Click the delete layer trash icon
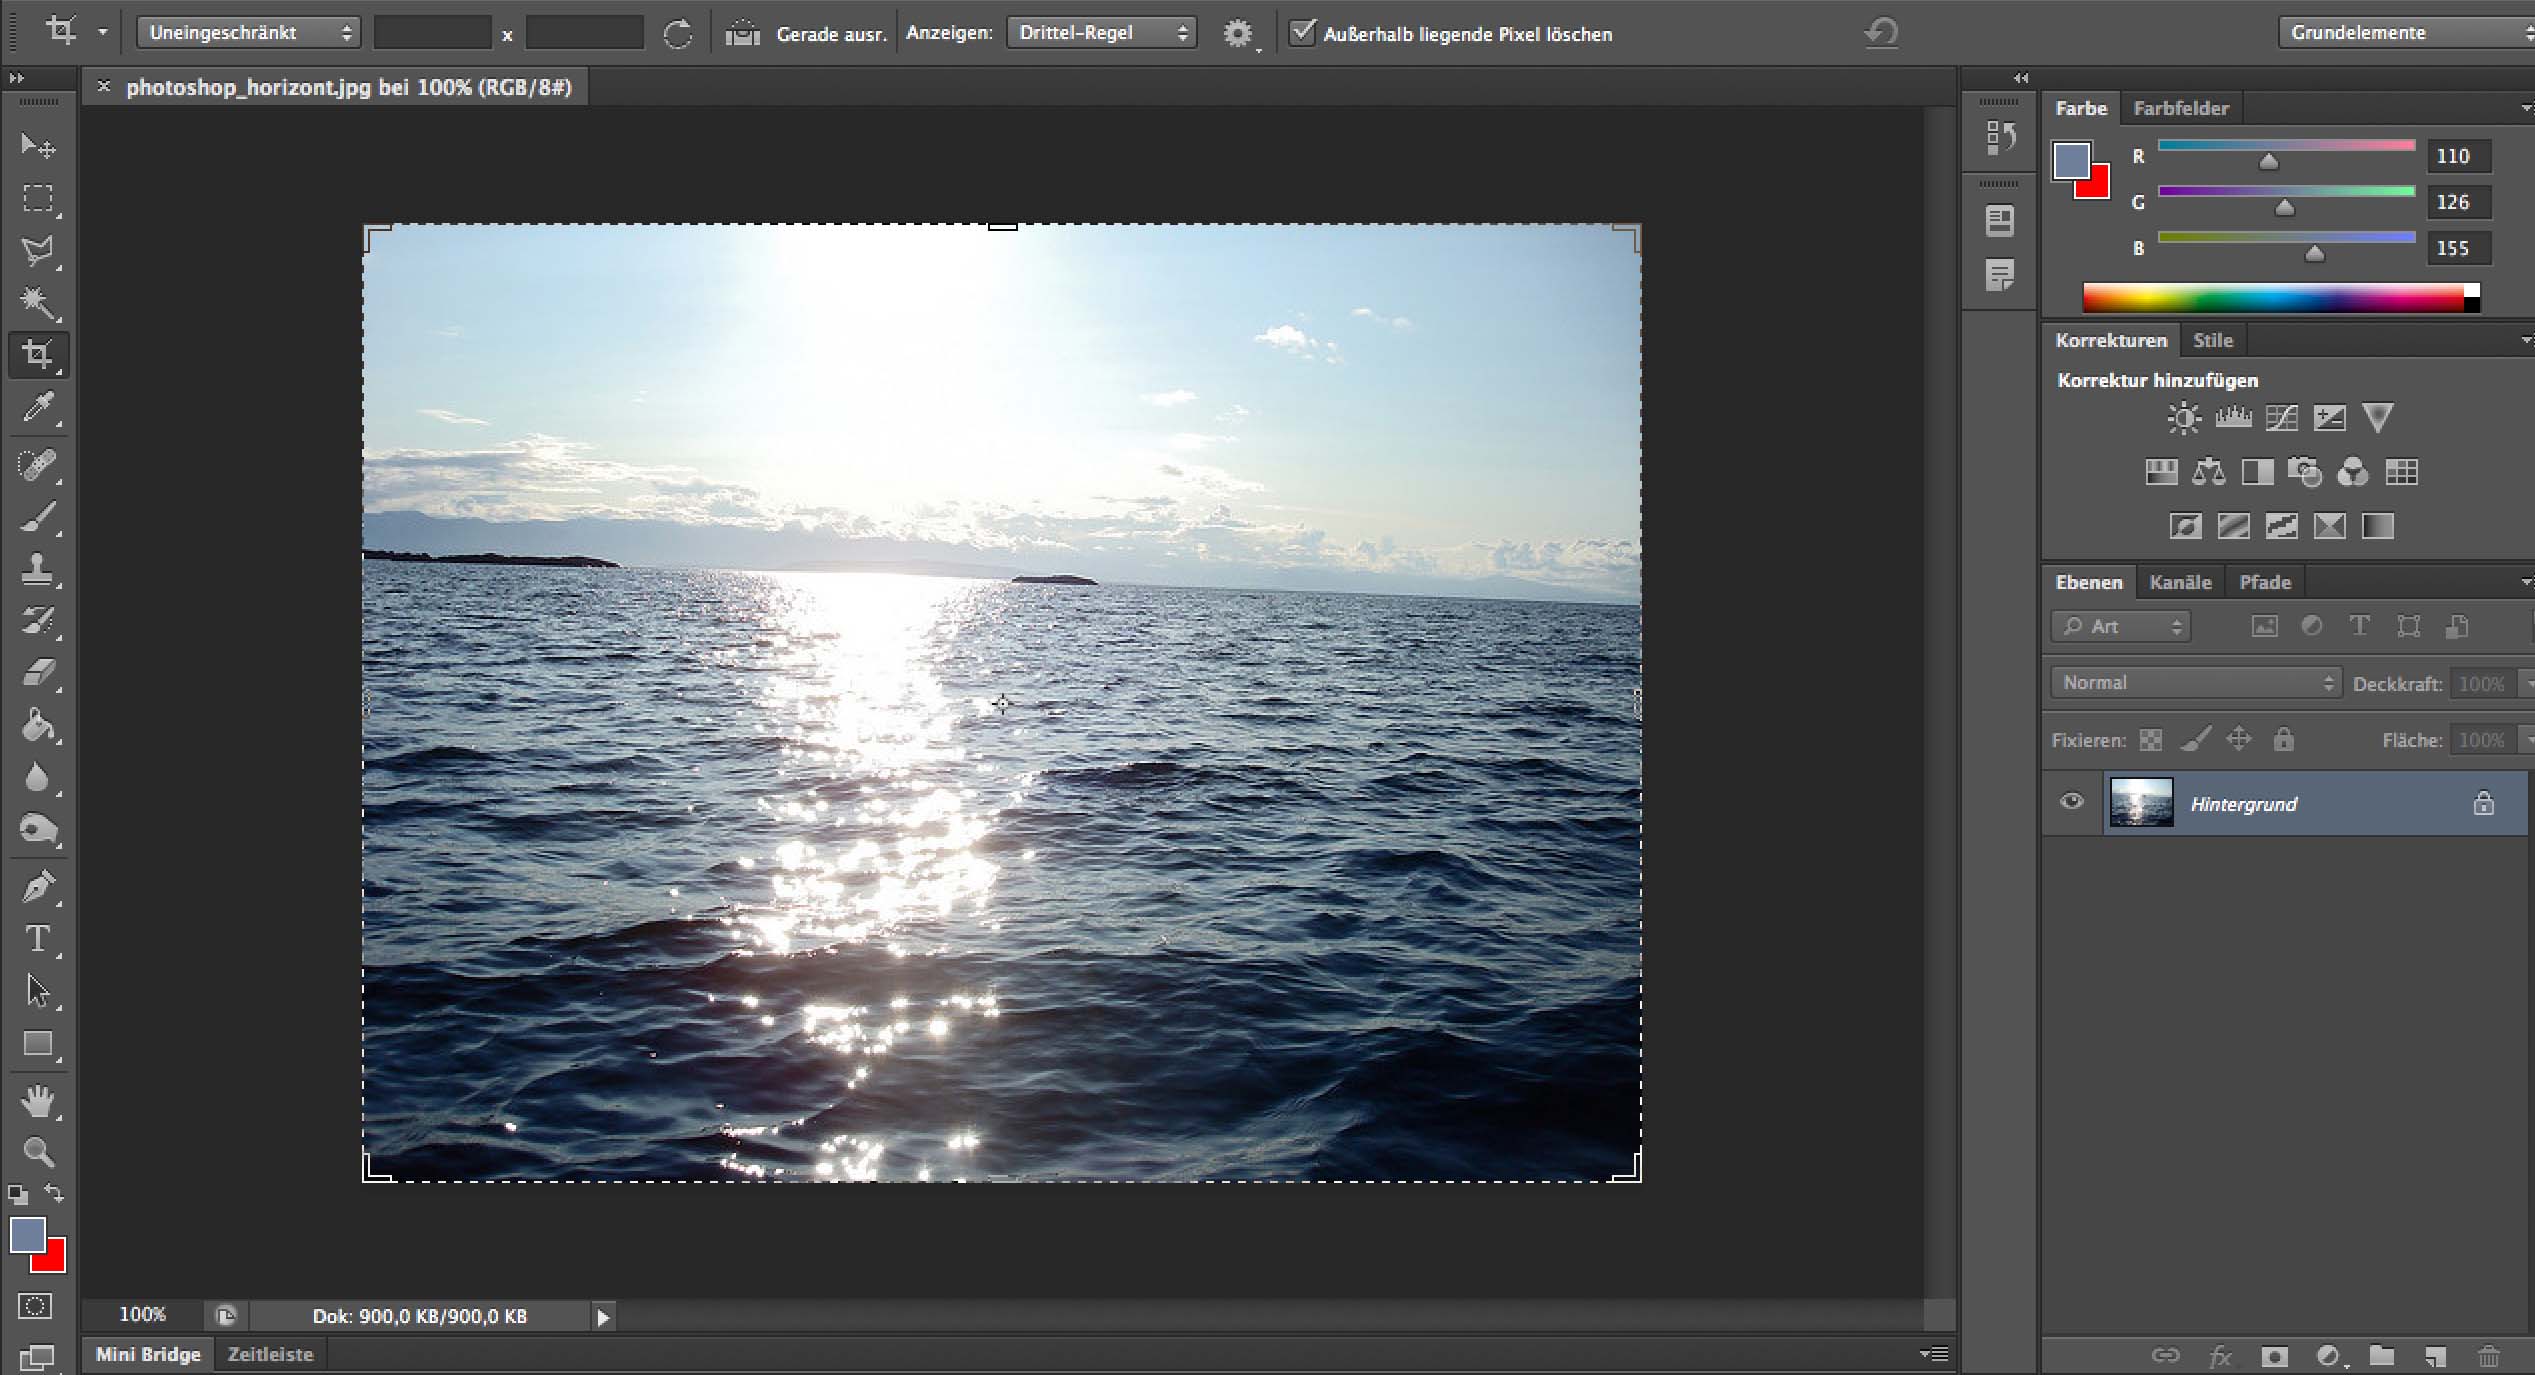The height and width of the screenshot is (1375, 2535). [x=2487, y=1356]
